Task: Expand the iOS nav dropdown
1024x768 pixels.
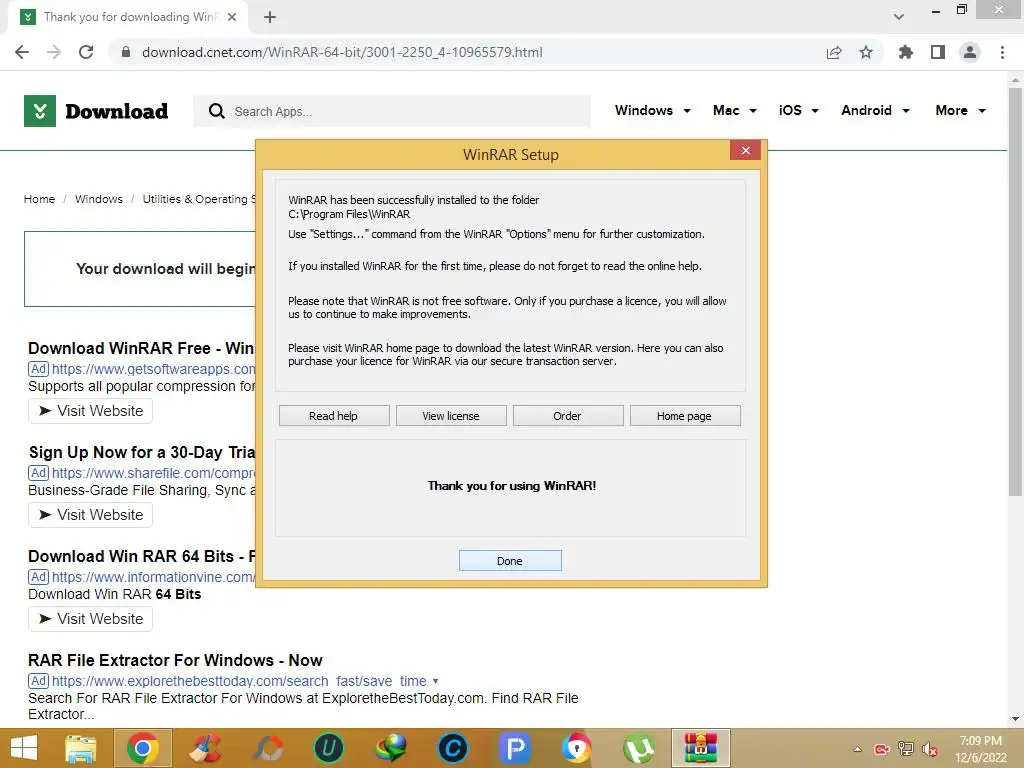Action: coord(798,110)
